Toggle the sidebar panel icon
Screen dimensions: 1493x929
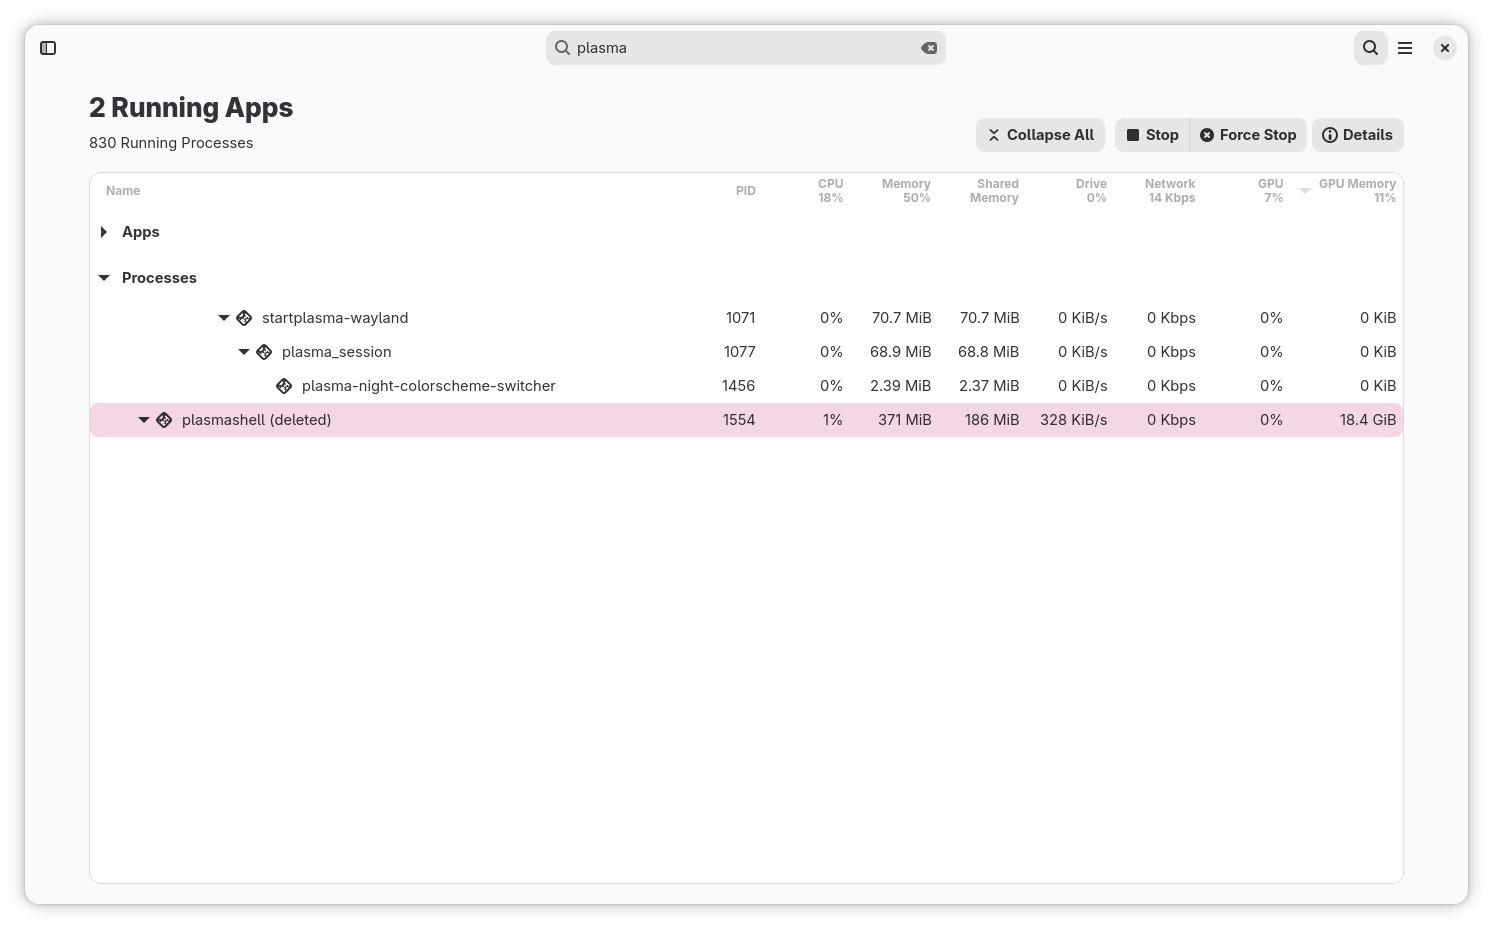coord(48,48)
